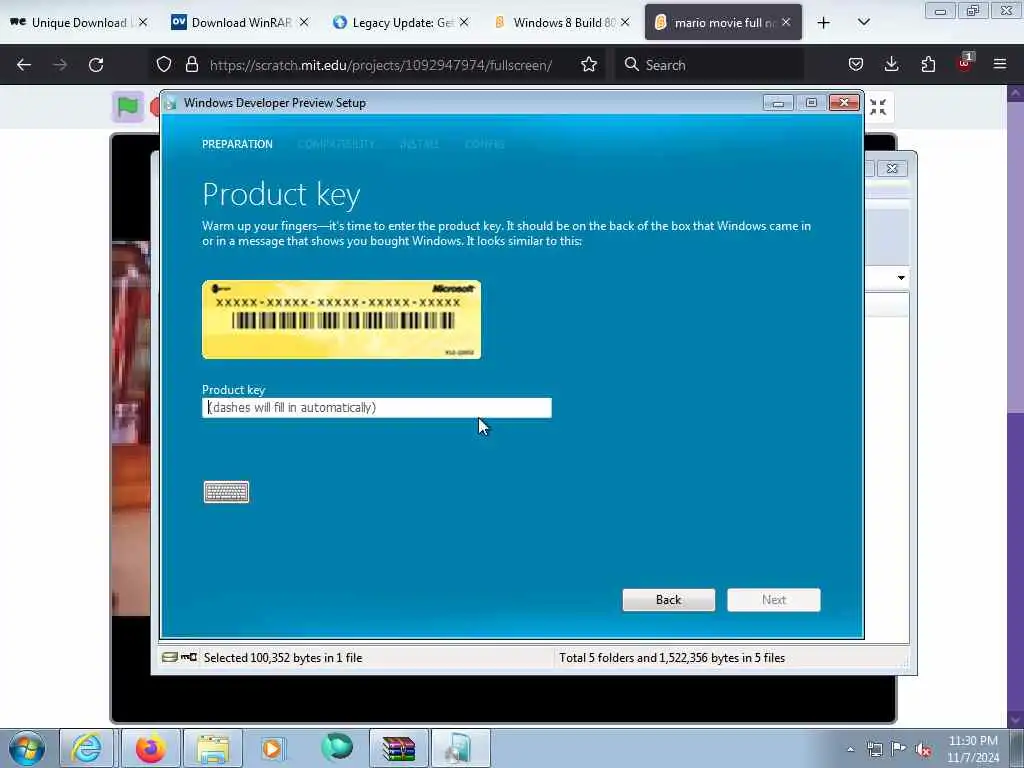1024x768 pixels.
Task: Open the Setup program taskbar icon
Action: [x=460, y=748]
